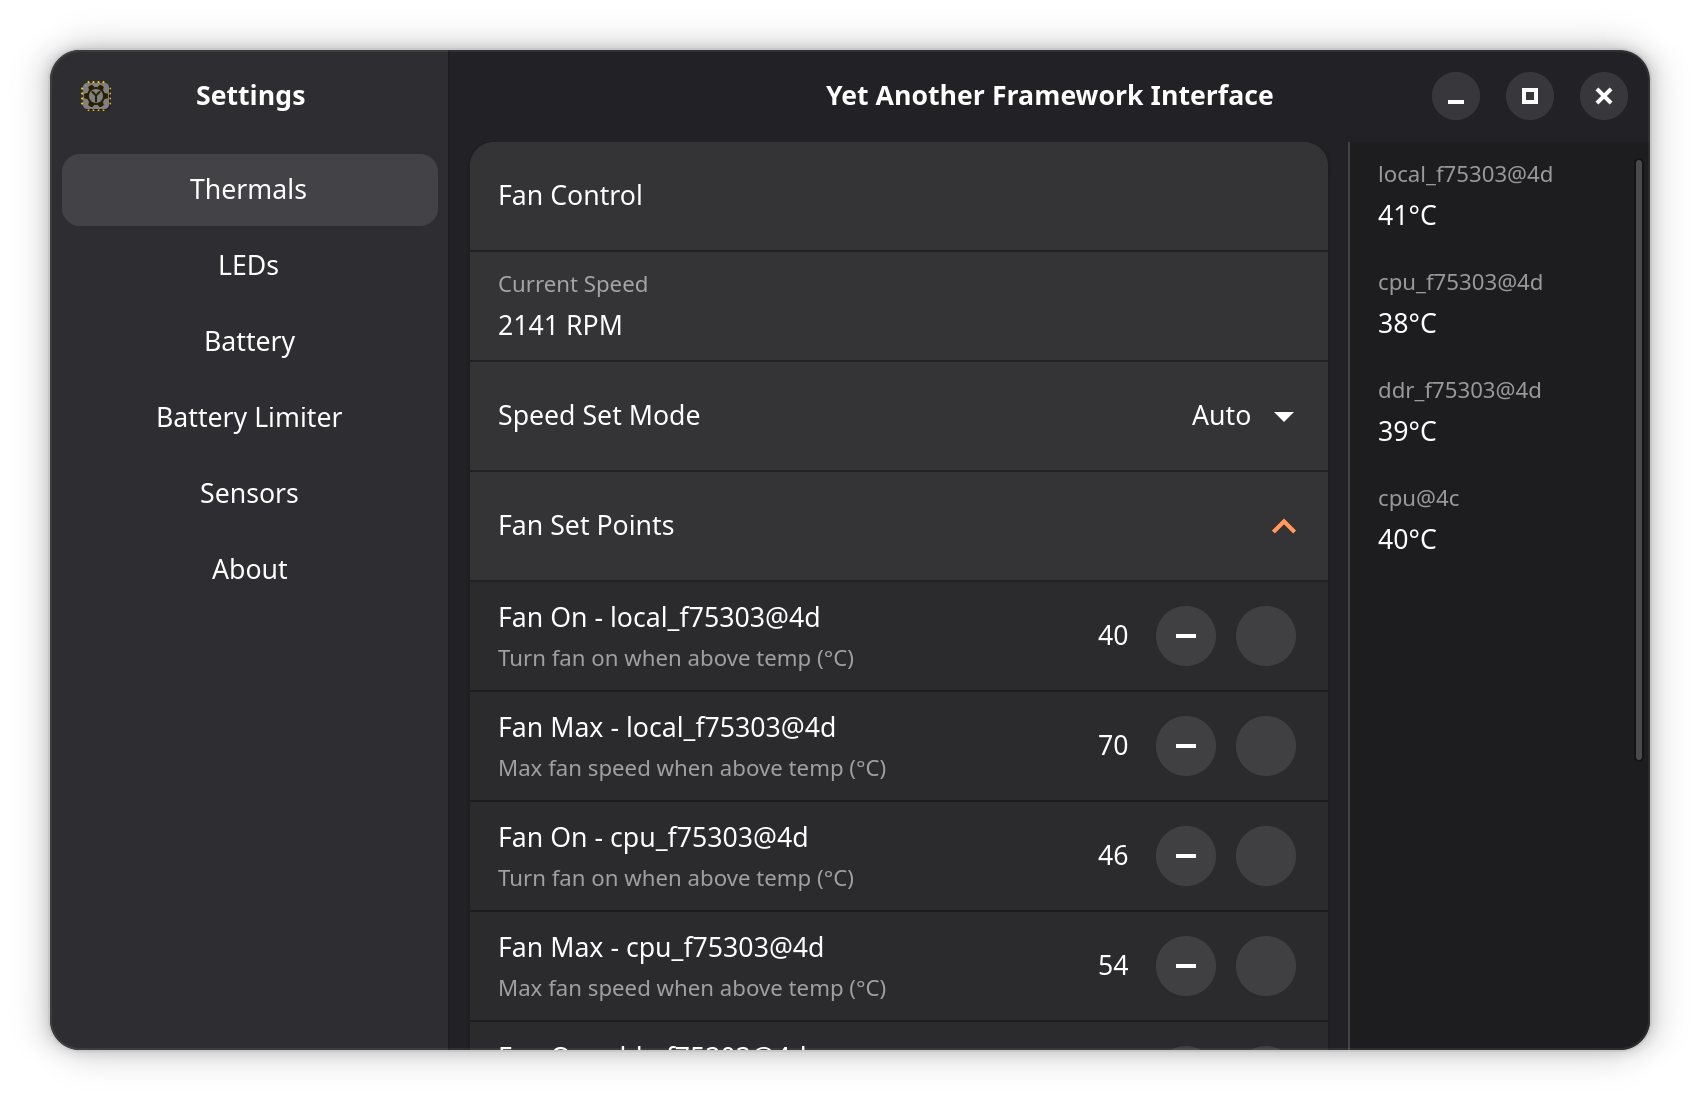Open the Sensors page
Viewport: 1700px width, 1100px height.
coord(249,494)
